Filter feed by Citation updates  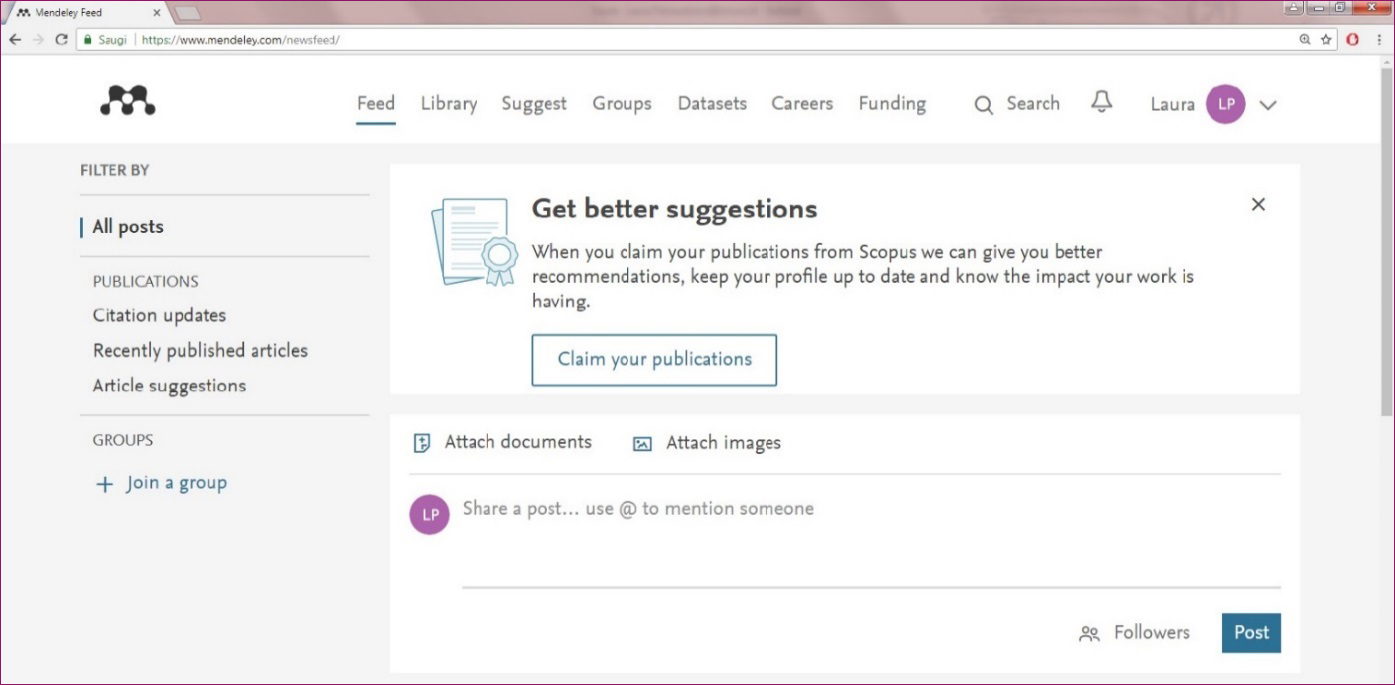coord(159,315)
